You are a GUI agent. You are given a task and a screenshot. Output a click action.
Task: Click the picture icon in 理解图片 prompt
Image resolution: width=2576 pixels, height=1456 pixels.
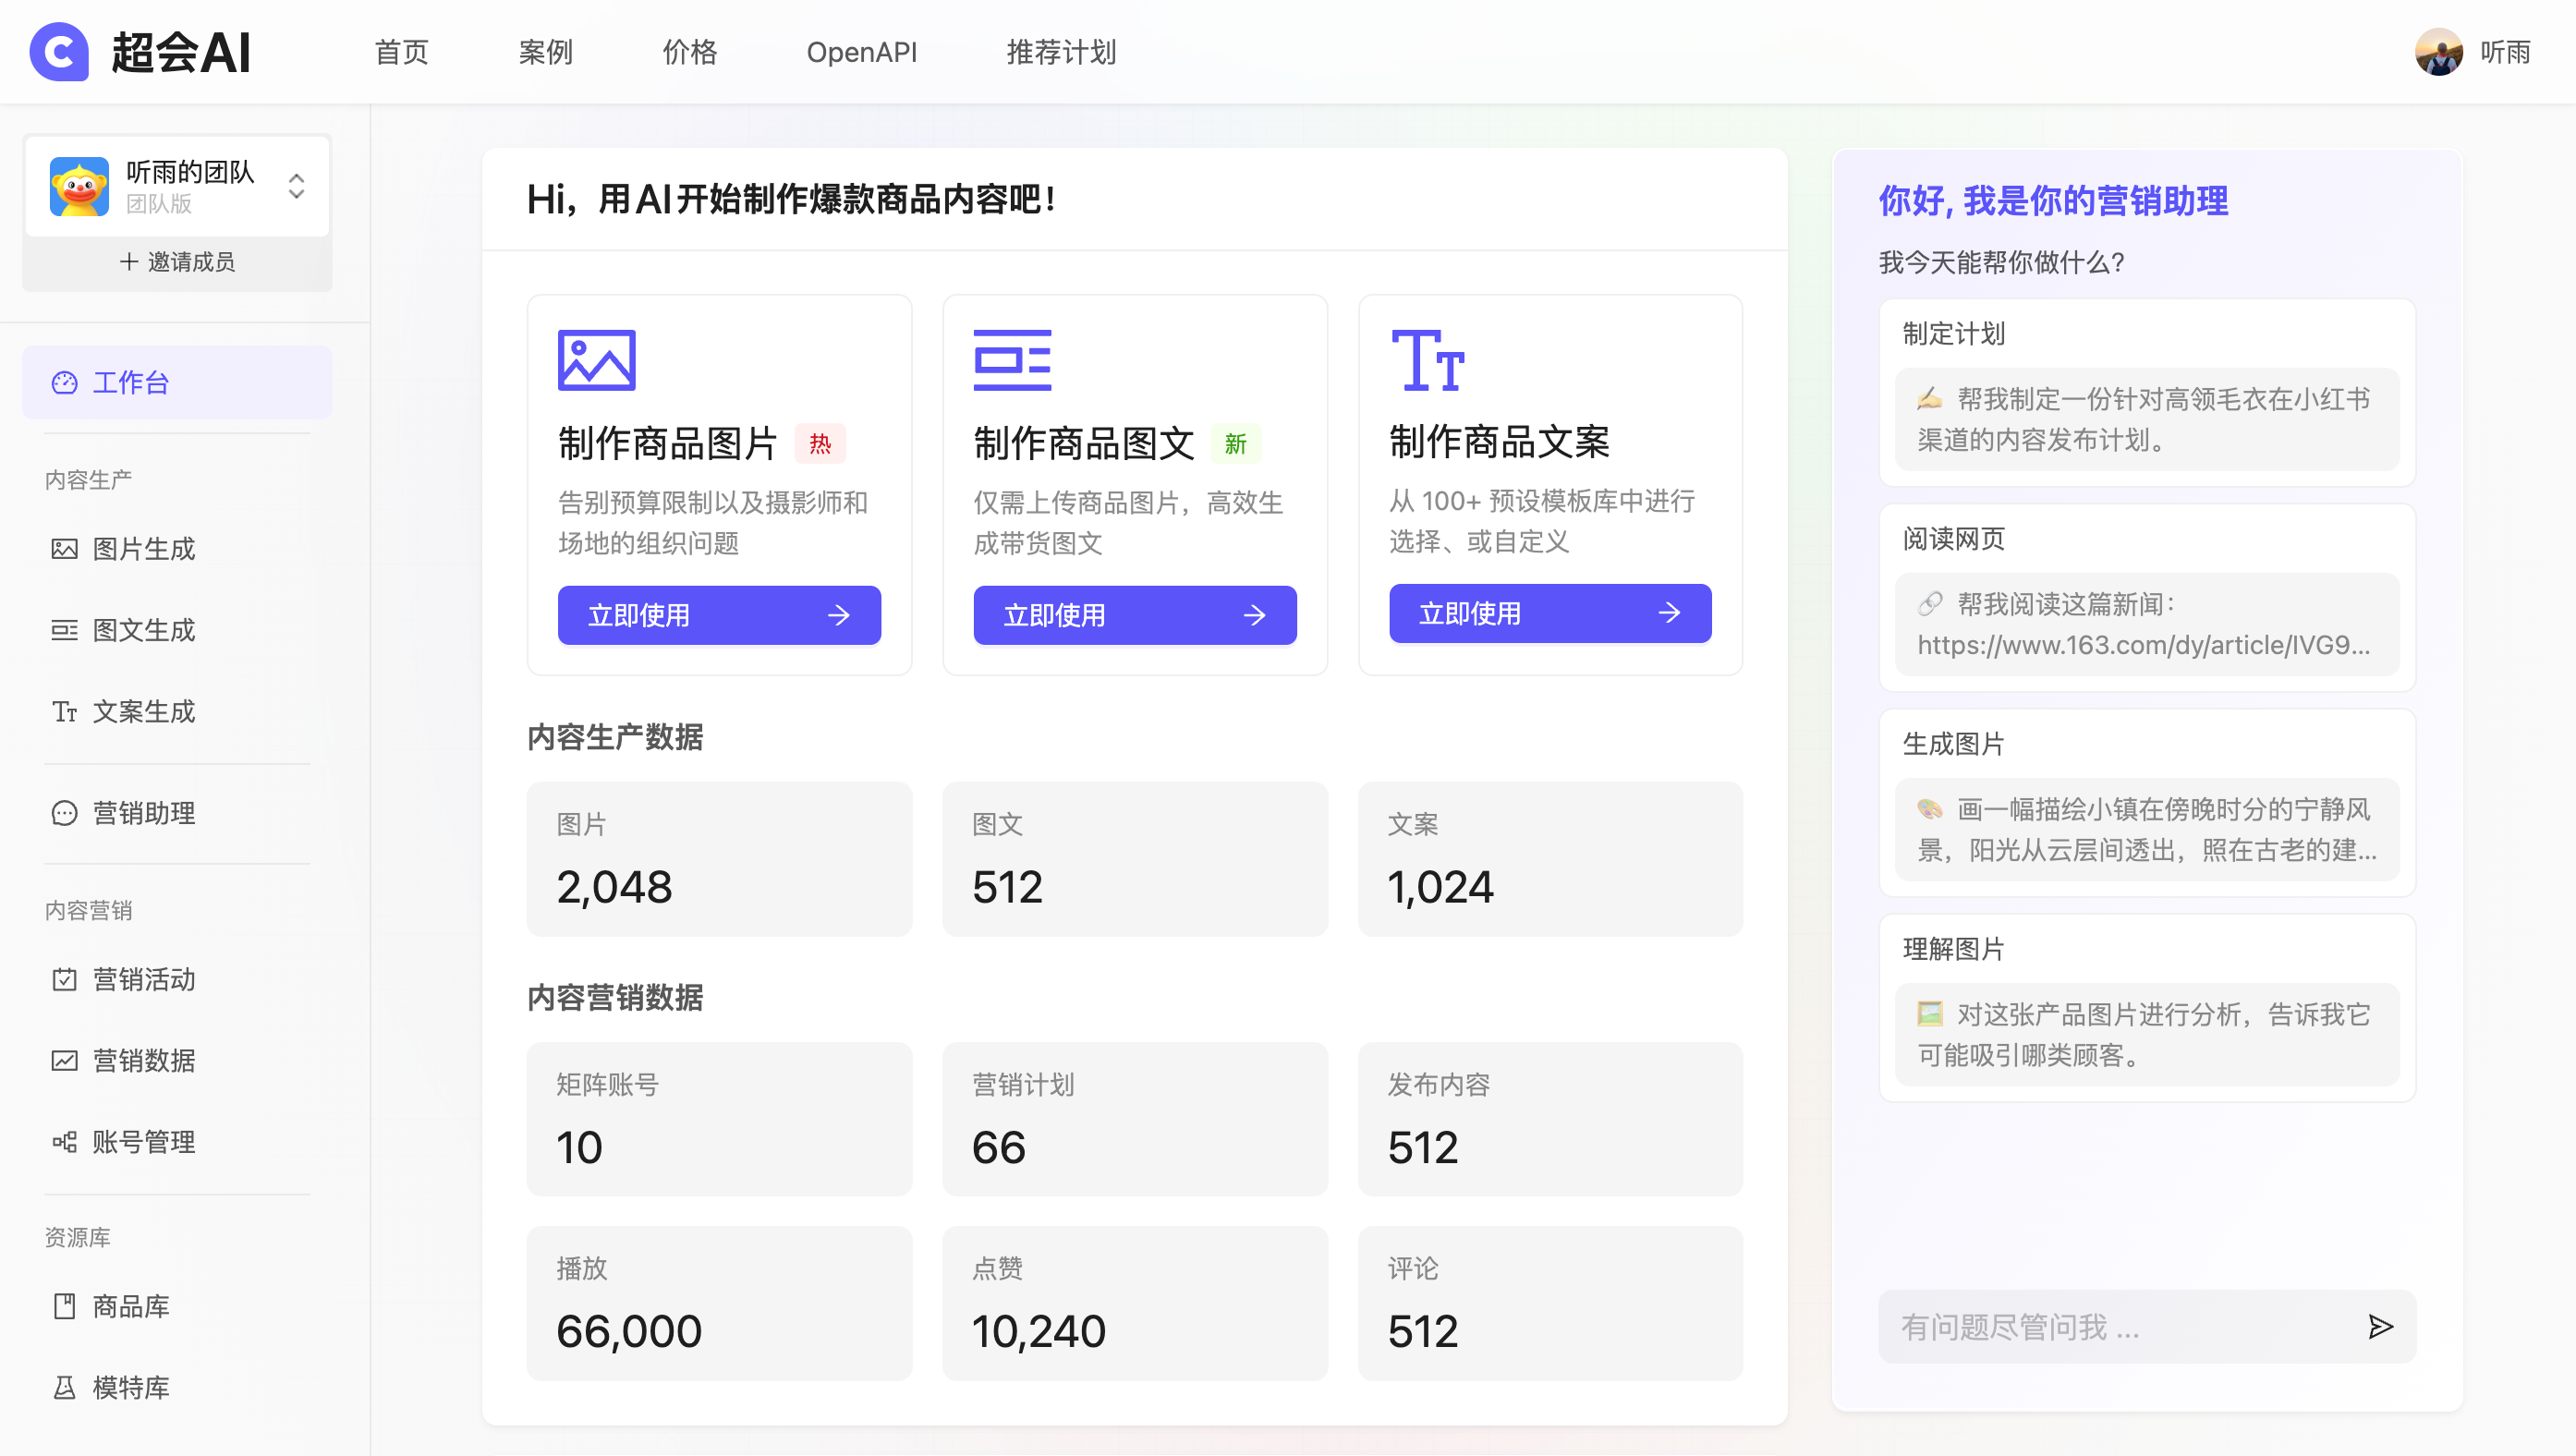click(x=1930, y=1014)
